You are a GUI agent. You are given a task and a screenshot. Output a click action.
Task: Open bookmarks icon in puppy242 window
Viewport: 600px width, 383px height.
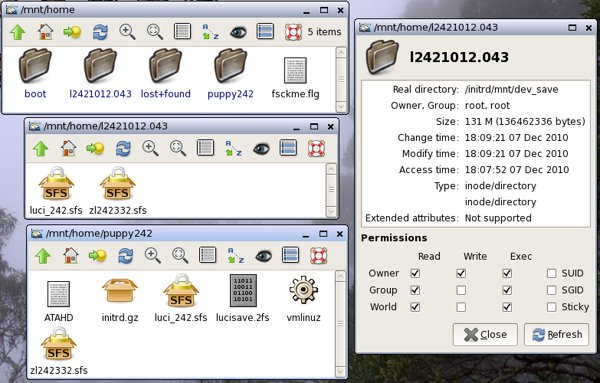[98, 255]
